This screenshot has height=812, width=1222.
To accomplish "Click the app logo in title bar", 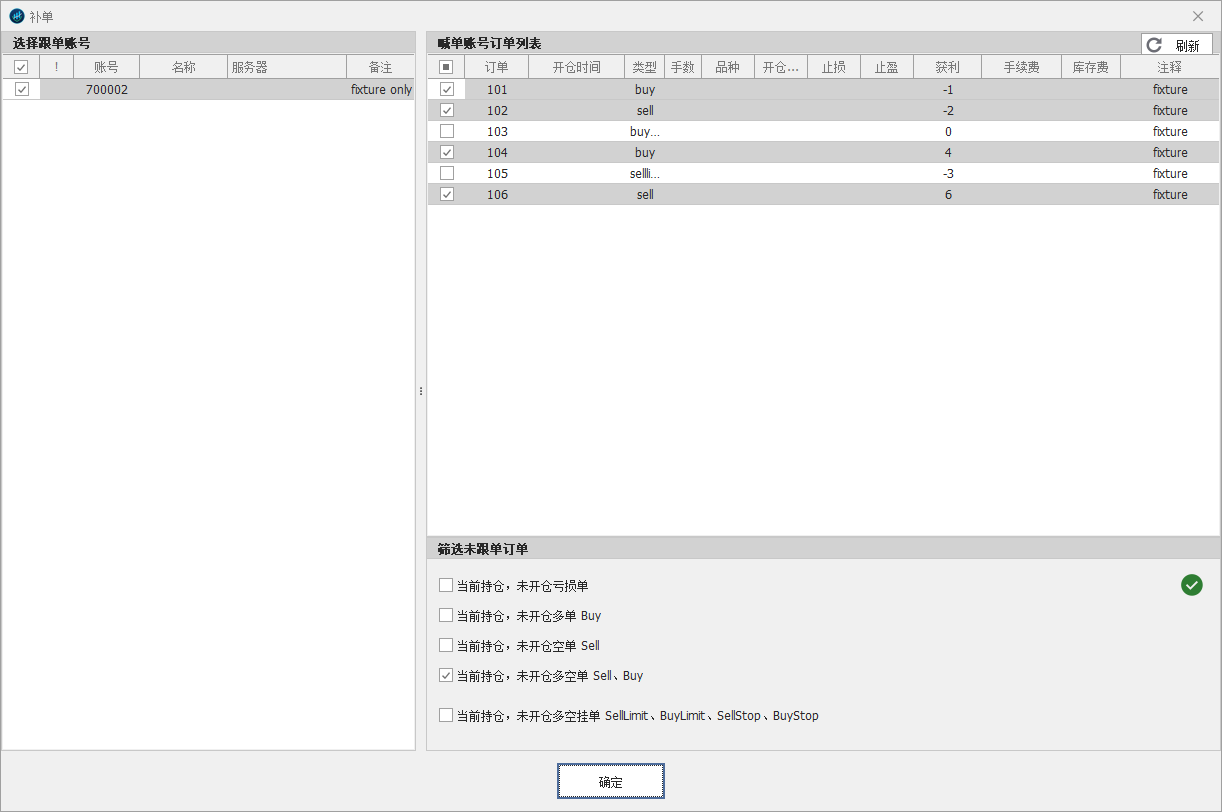I will 16,16.
